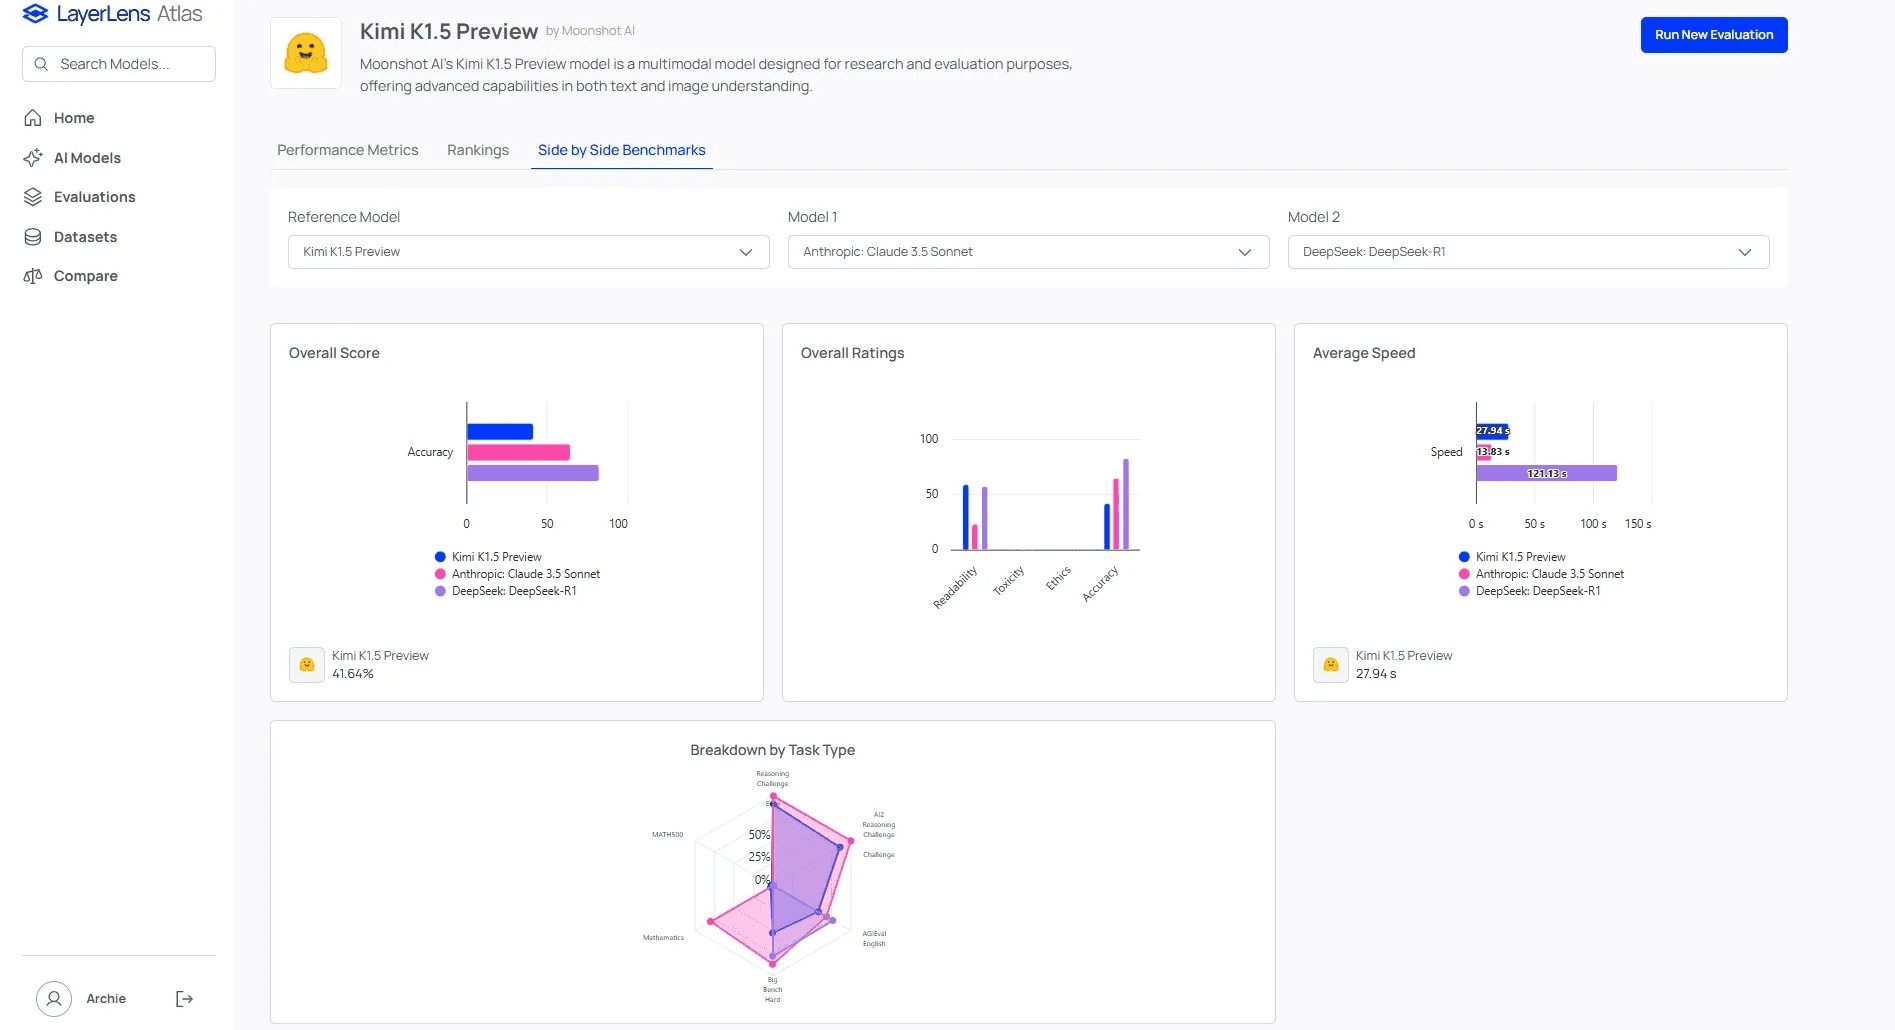This screenshot has width=1895, height=1030.
Task: Toggle Claude 3.5 Sonnet legend in Overall Score
Action: coord(517,574)
